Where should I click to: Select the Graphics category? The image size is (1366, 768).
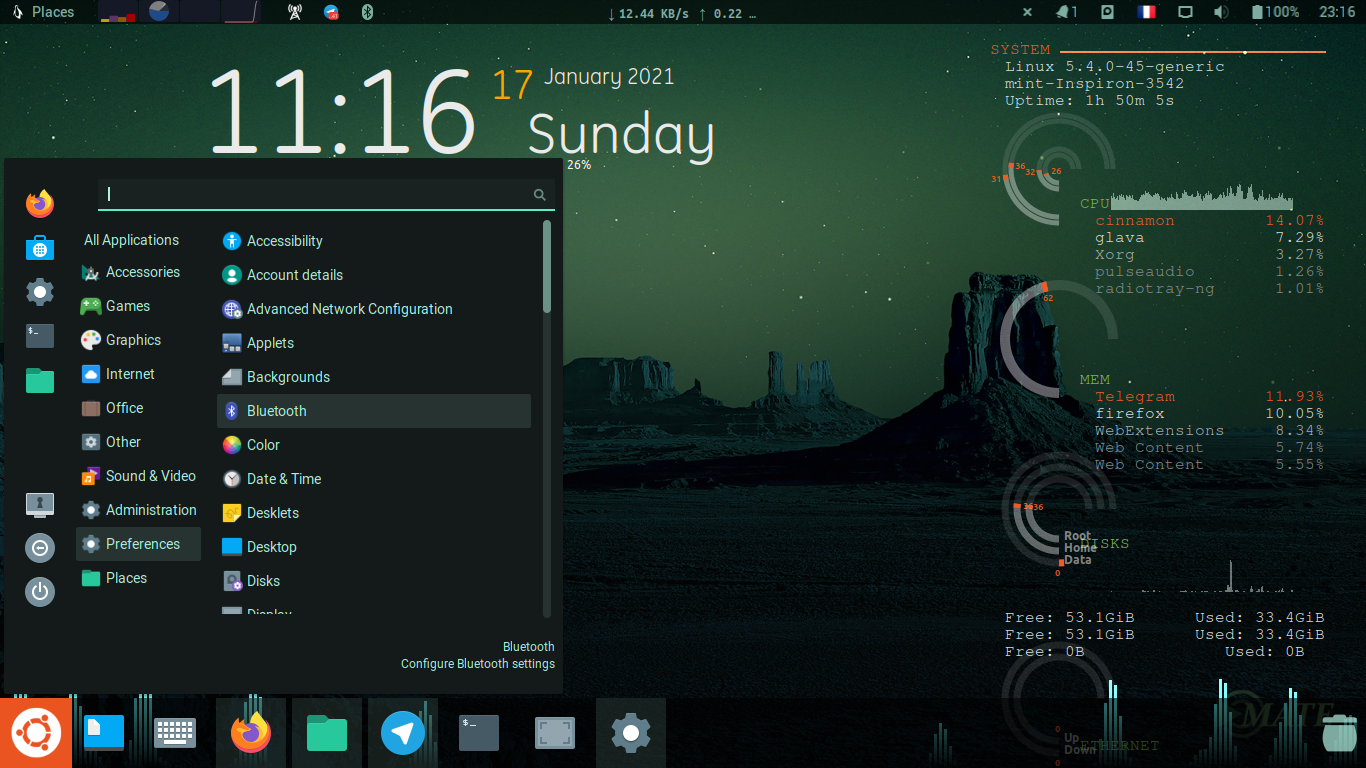point(138,340)
